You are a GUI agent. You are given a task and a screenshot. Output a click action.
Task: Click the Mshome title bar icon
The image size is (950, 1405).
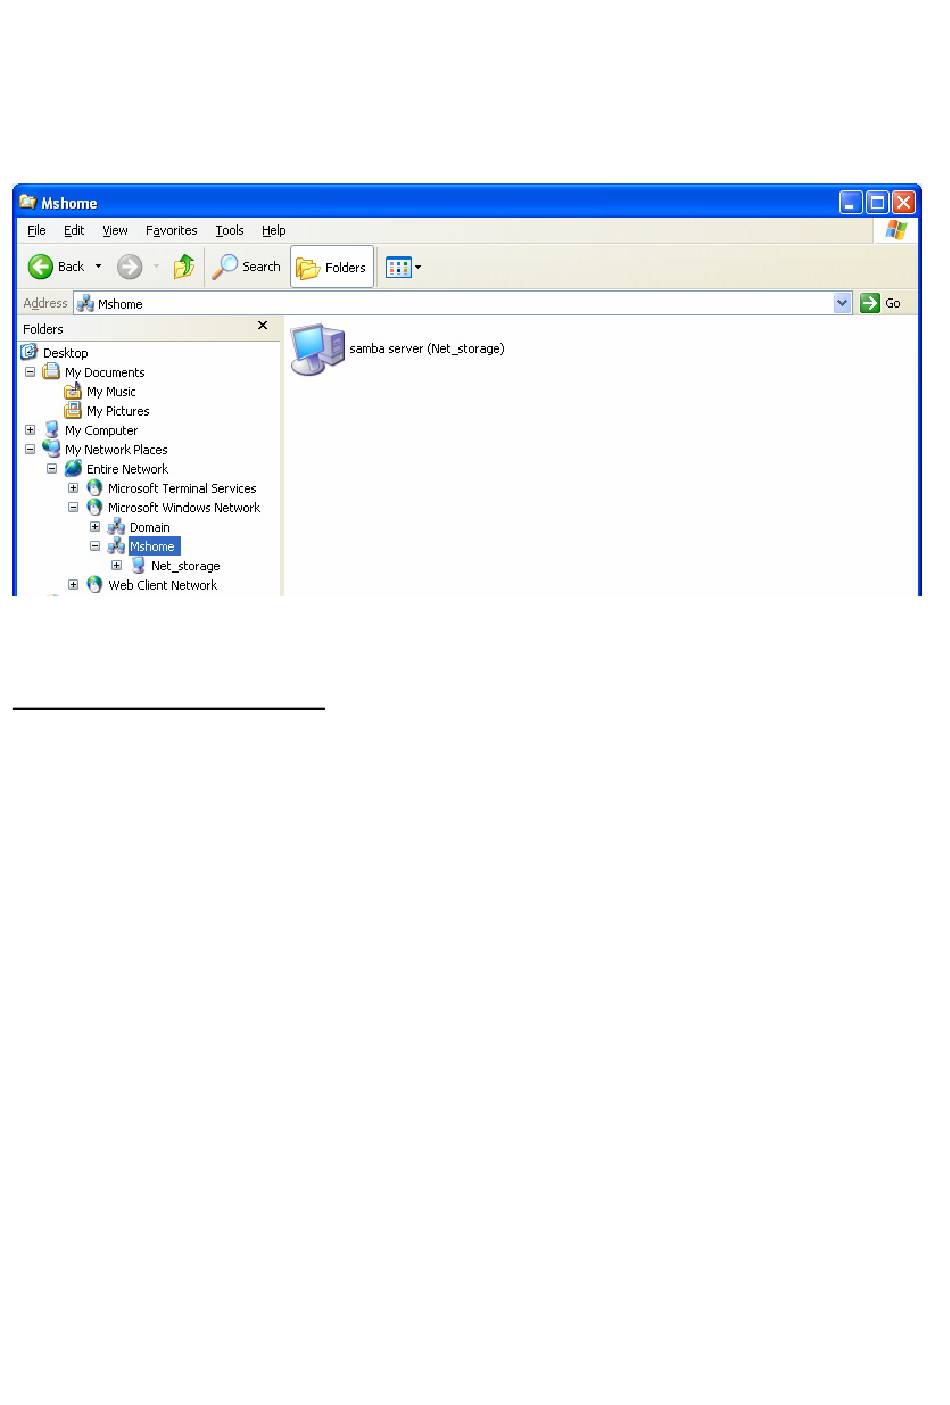[x=27, y=202]
